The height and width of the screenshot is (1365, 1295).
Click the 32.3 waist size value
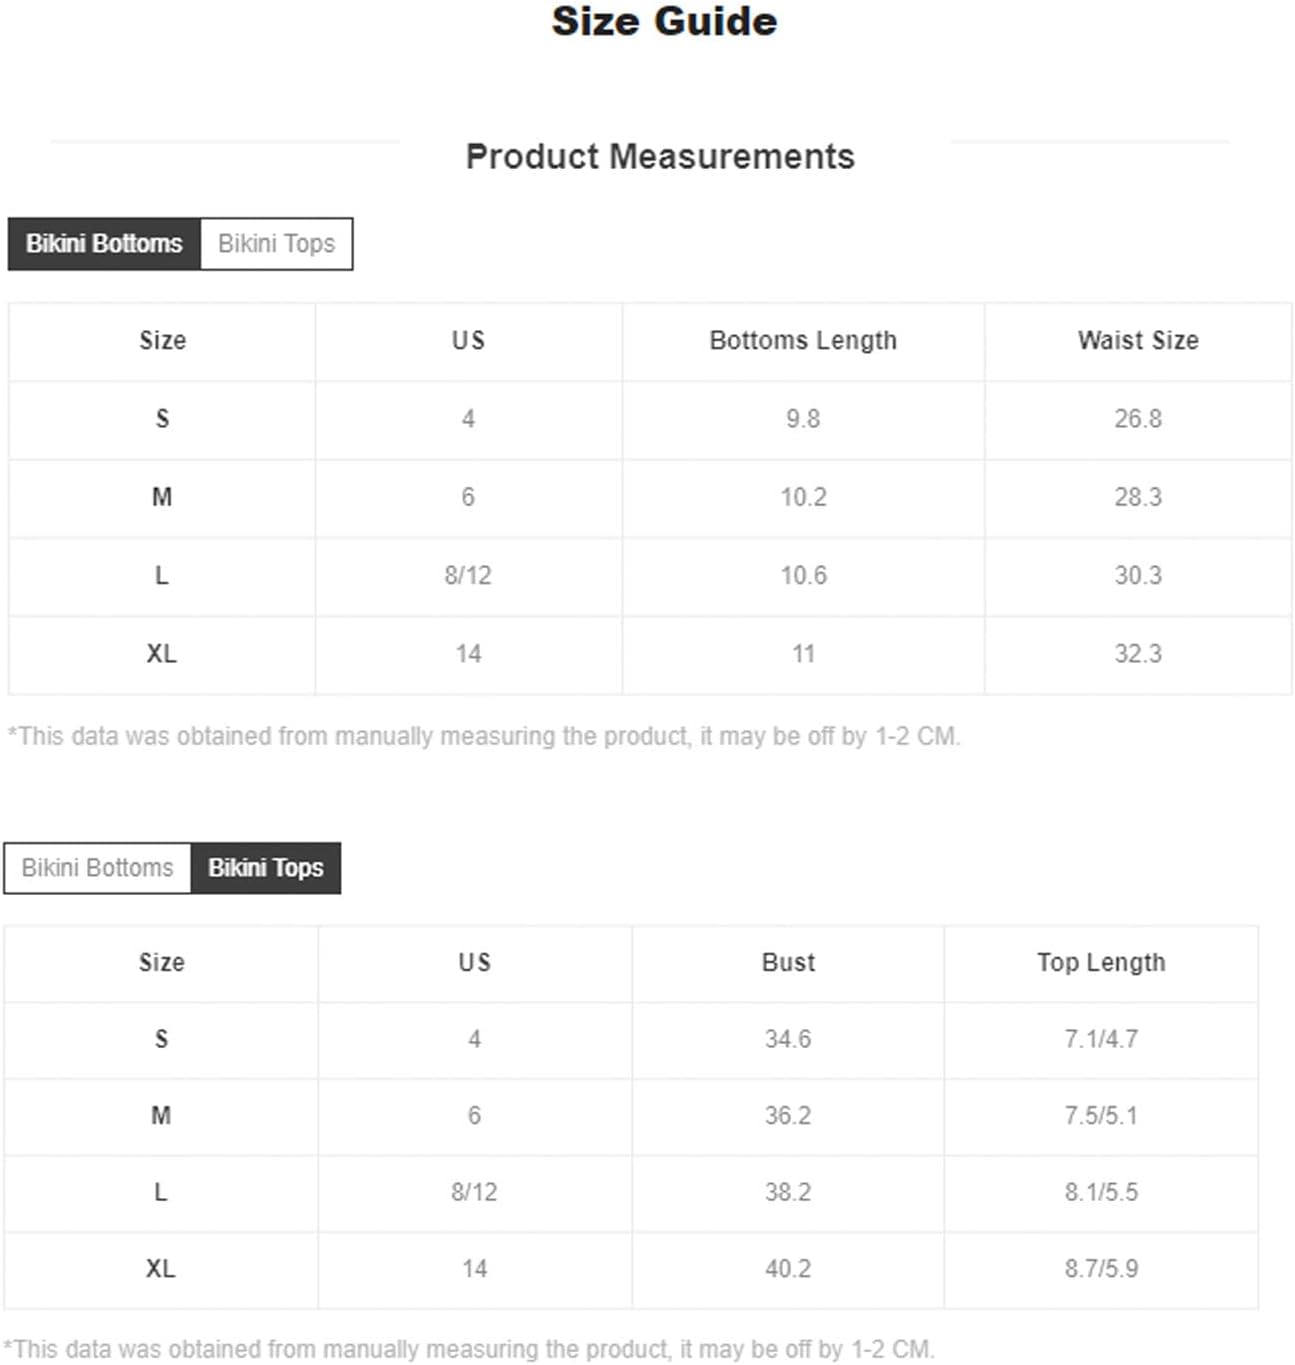[1138, 654]
